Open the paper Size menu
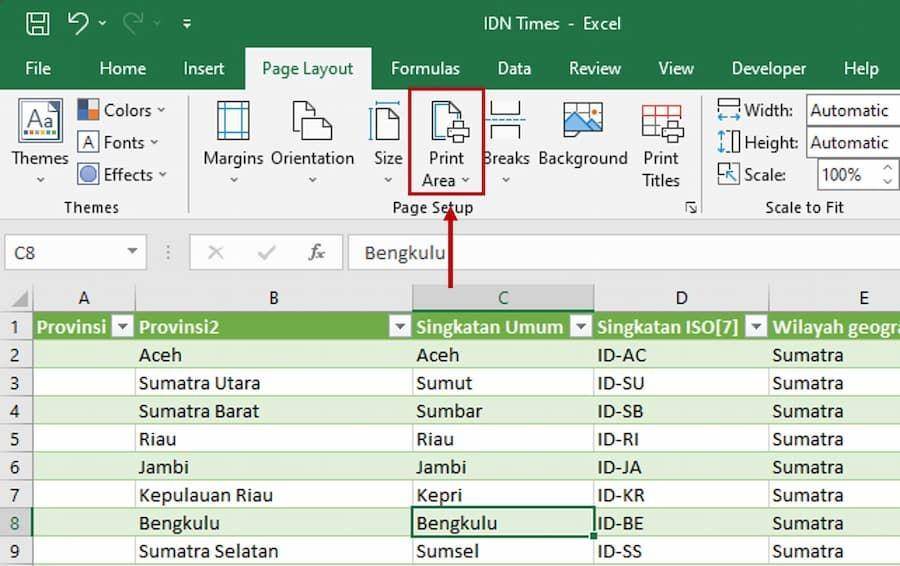 click(388, 142)
